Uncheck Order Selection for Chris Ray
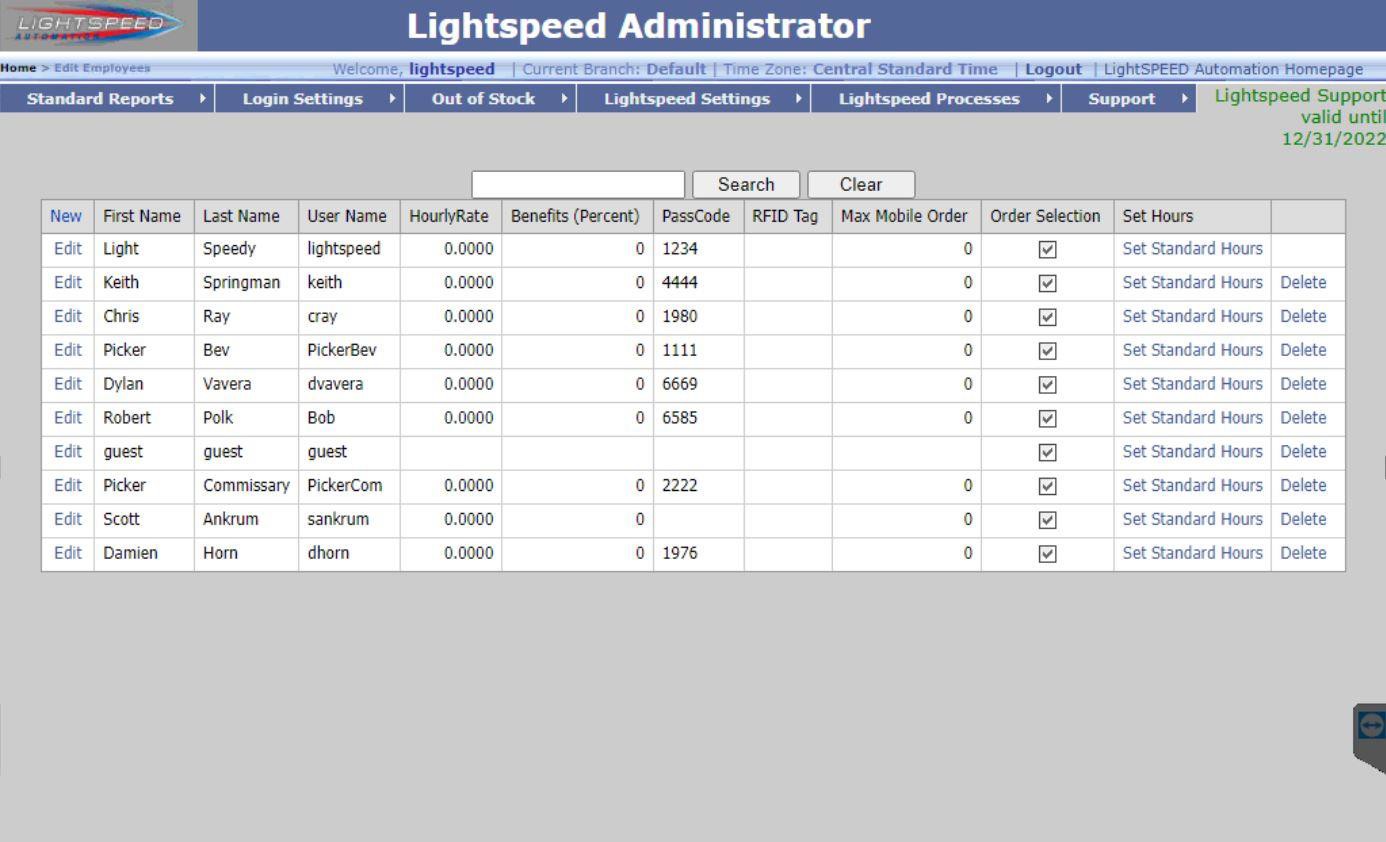The height and width of the screenshot is (842, 1386). (1047, 317)
